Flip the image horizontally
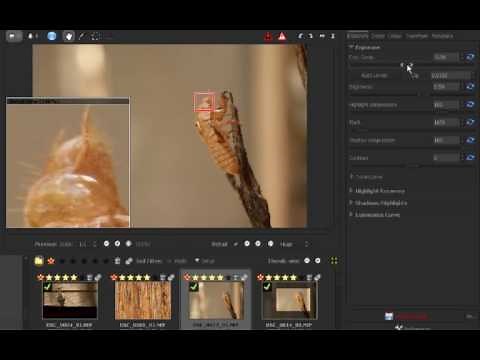The image size is (480, 360). [x=322, y=36]
